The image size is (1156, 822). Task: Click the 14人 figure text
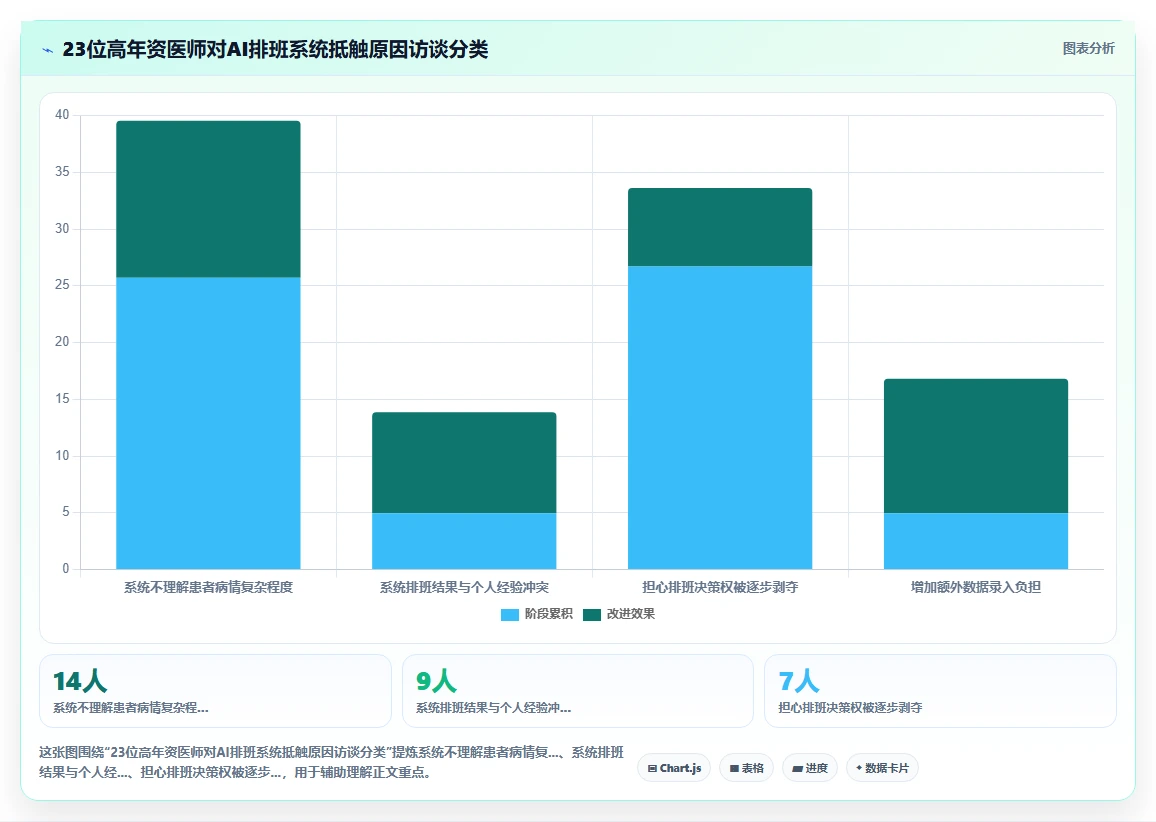point(80,681)
